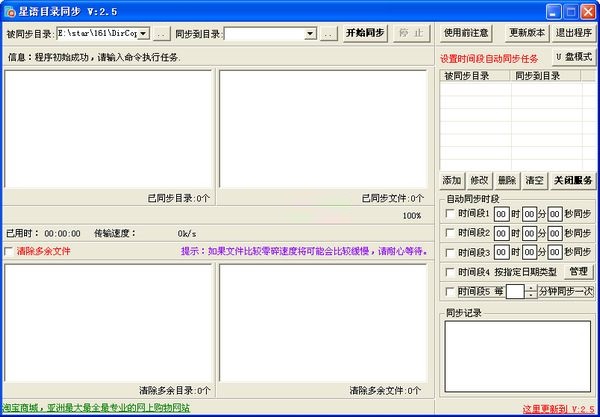Viewport: 600px width, 417px height.
Task: Click the 时间段3 hour field
Action: pos(502,252)
